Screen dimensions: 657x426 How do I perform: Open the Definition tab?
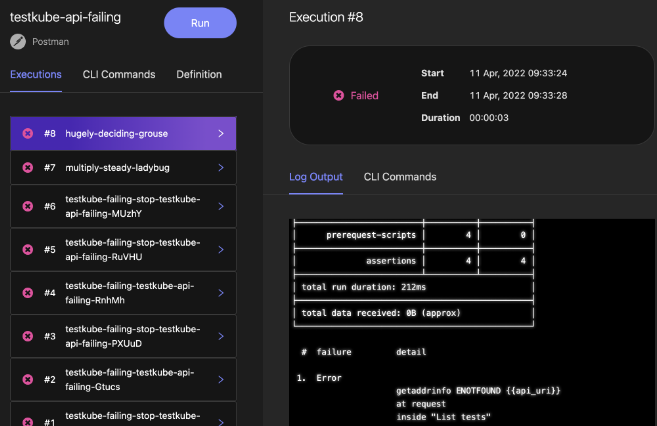coord(199,75)
